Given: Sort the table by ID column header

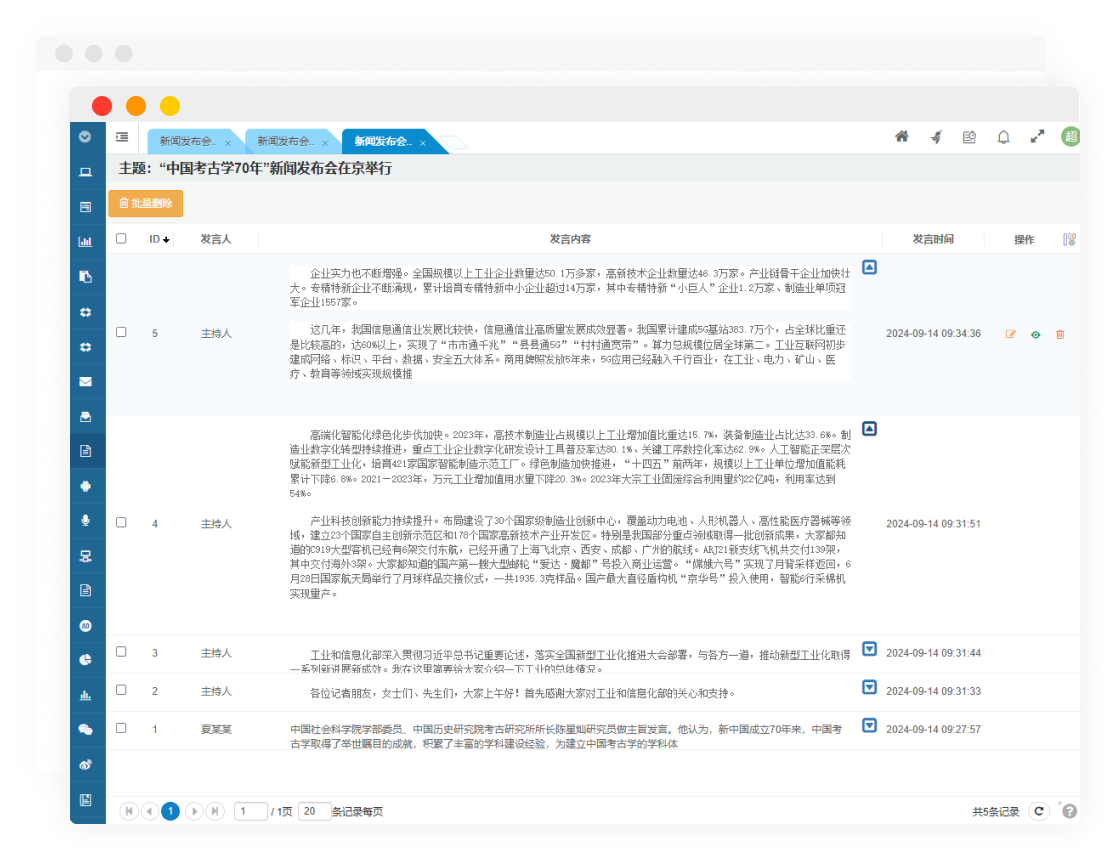Looking at the screenshot, I should (x=159, y=239).
